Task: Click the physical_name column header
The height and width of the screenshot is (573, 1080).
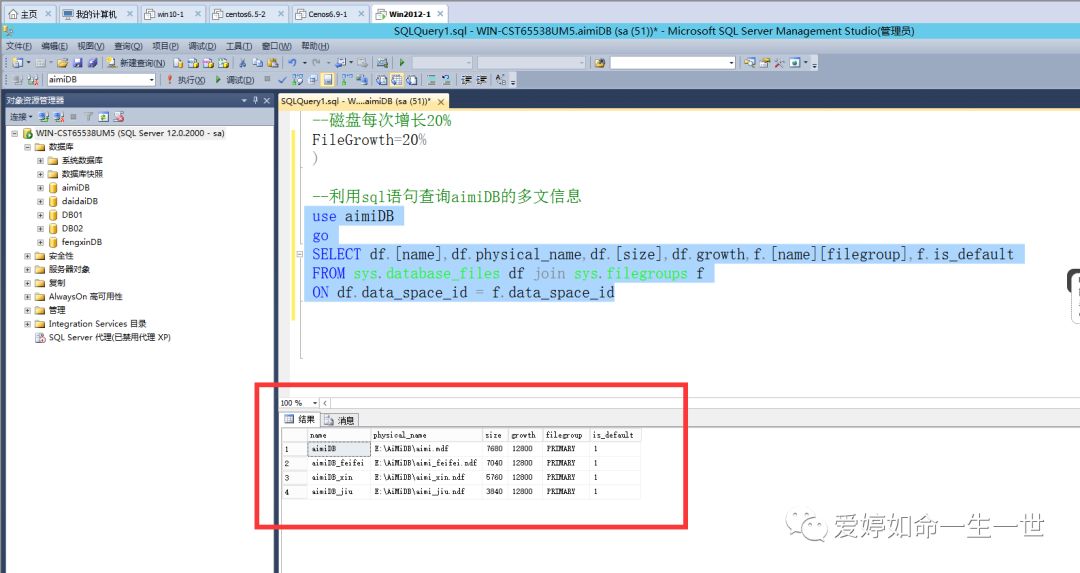Action: click(x=426, y=435)
